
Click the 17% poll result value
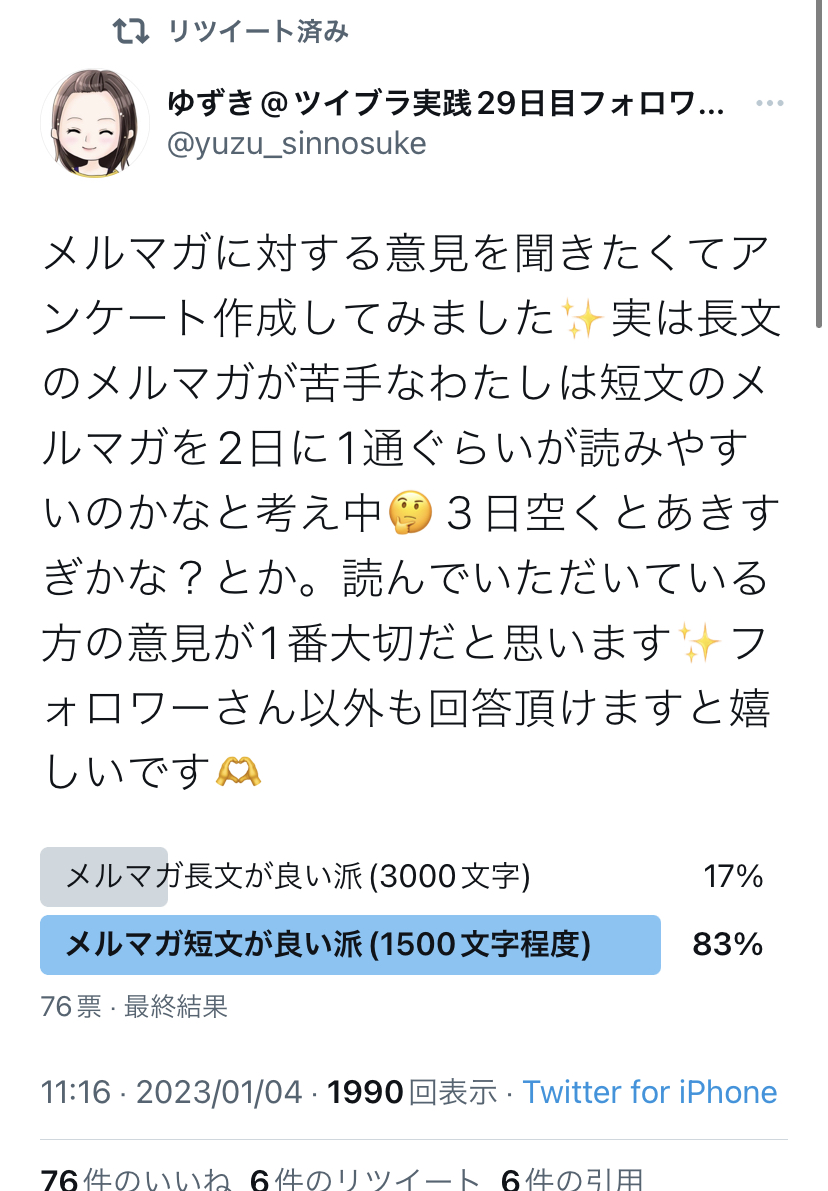pyautogui.click(x=733, y=877)
